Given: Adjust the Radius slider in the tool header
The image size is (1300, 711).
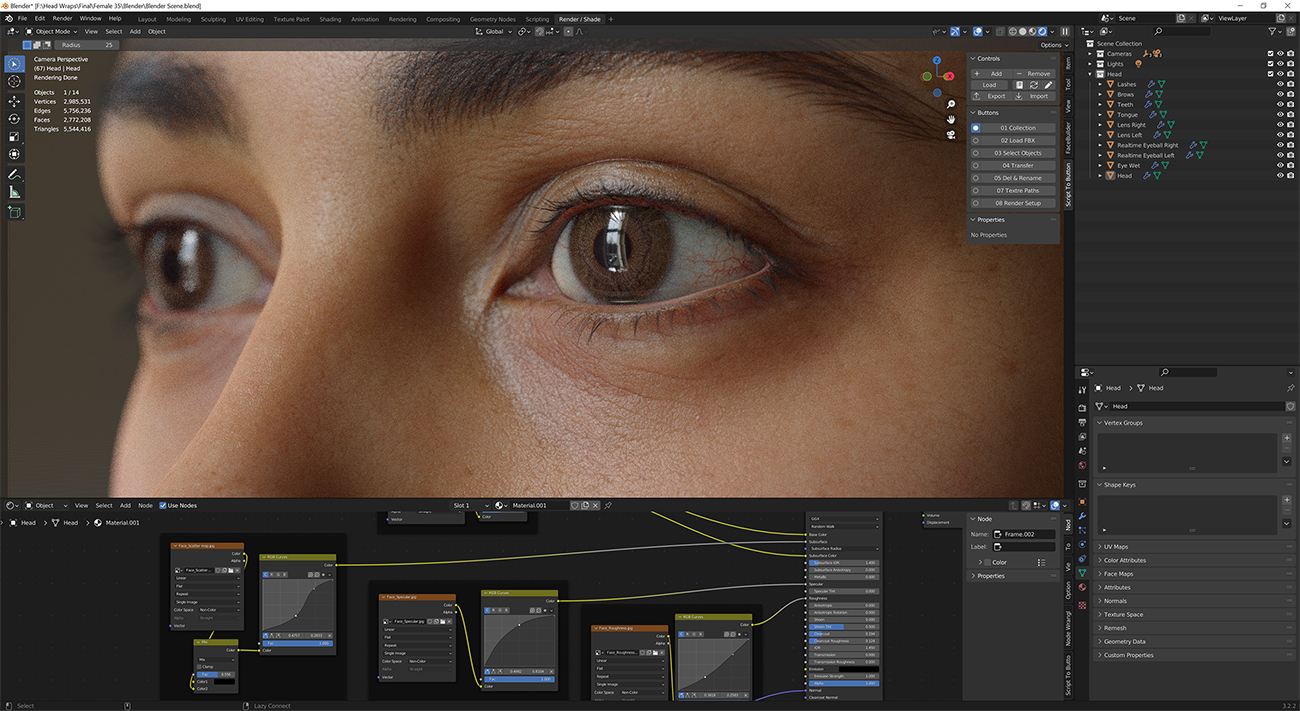Looking at the screenshot, I should 85,44.
